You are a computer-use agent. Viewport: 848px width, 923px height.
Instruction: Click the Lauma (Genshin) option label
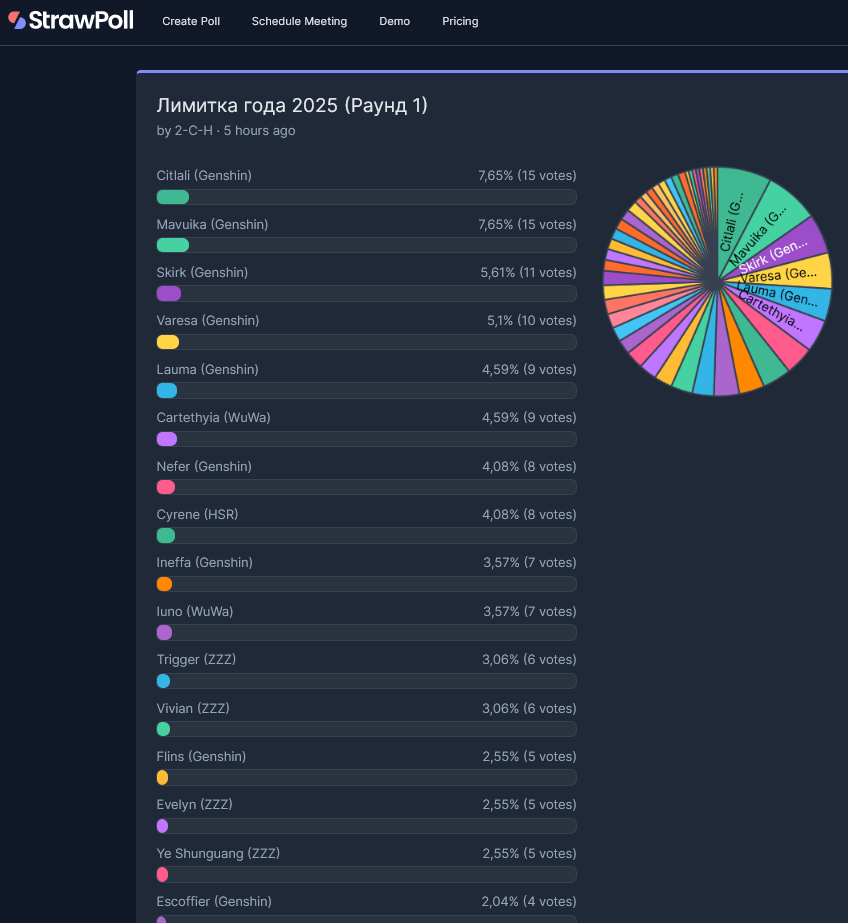pos(207,370)
